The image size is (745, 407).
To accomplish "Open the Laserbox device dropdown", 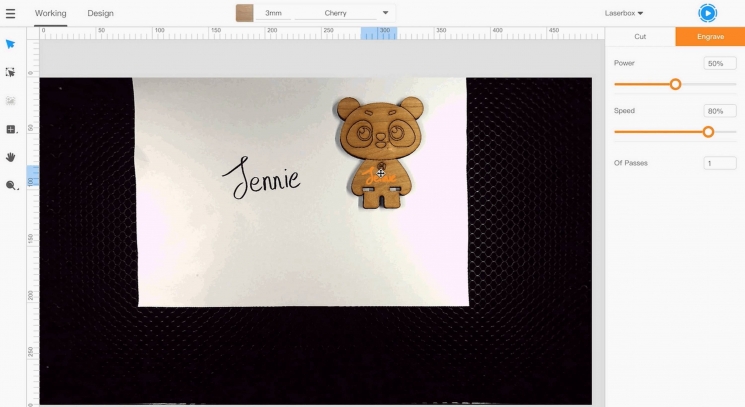I will 624,13.
